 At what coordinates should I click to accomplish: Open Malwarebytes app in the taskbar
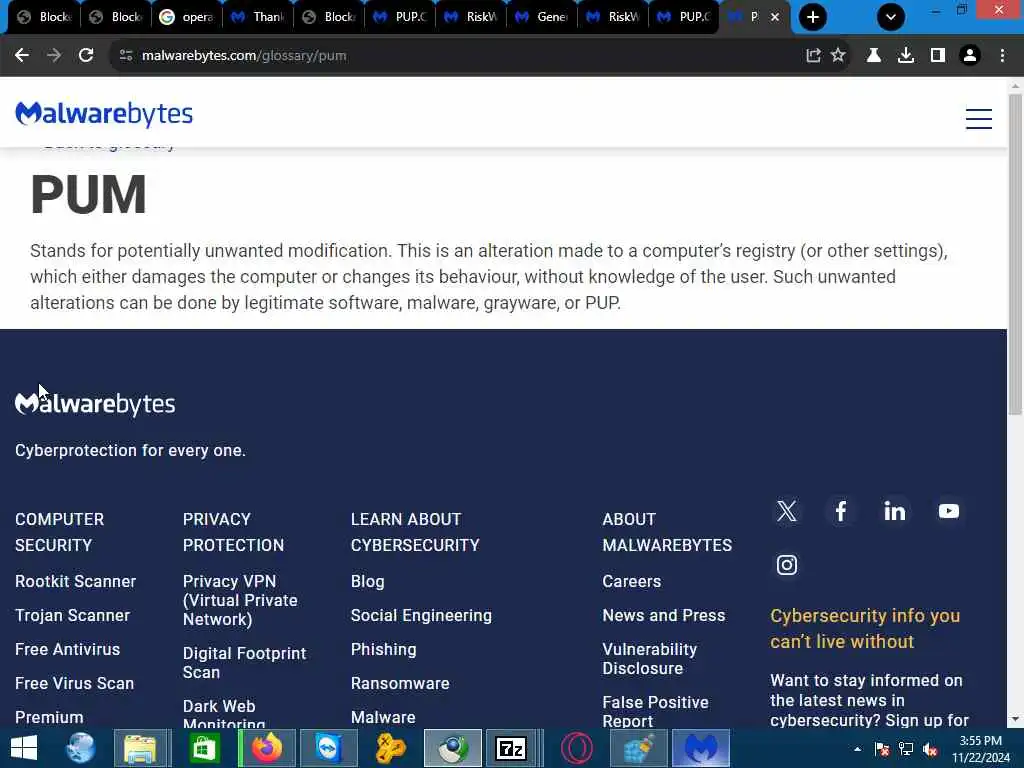(701, 748)
